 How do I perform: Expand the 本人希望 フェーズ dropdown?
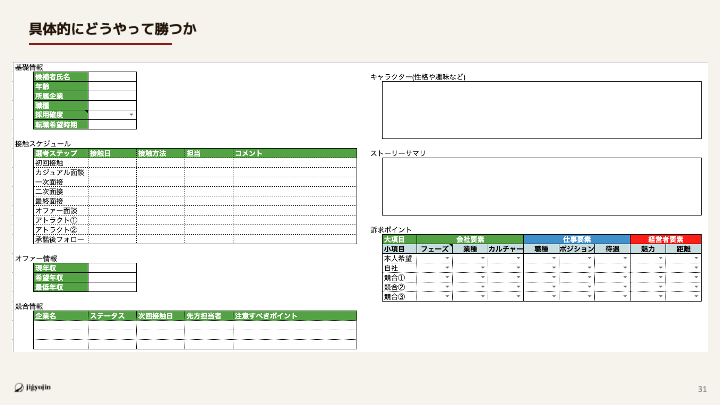point(447,259)
